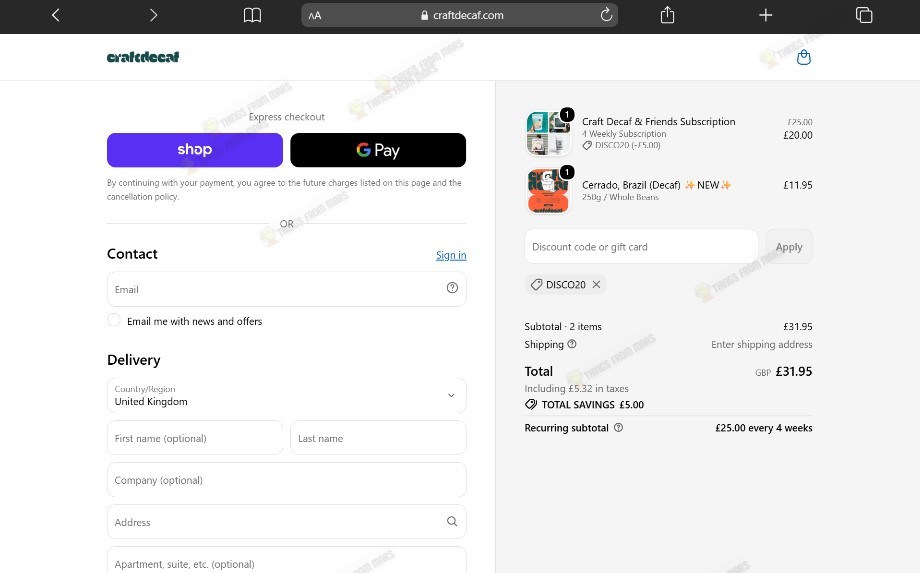Image resolution: width=920 pixels, height=573 pixels.
Task: Click the Last name field
Action: (378, 438)
